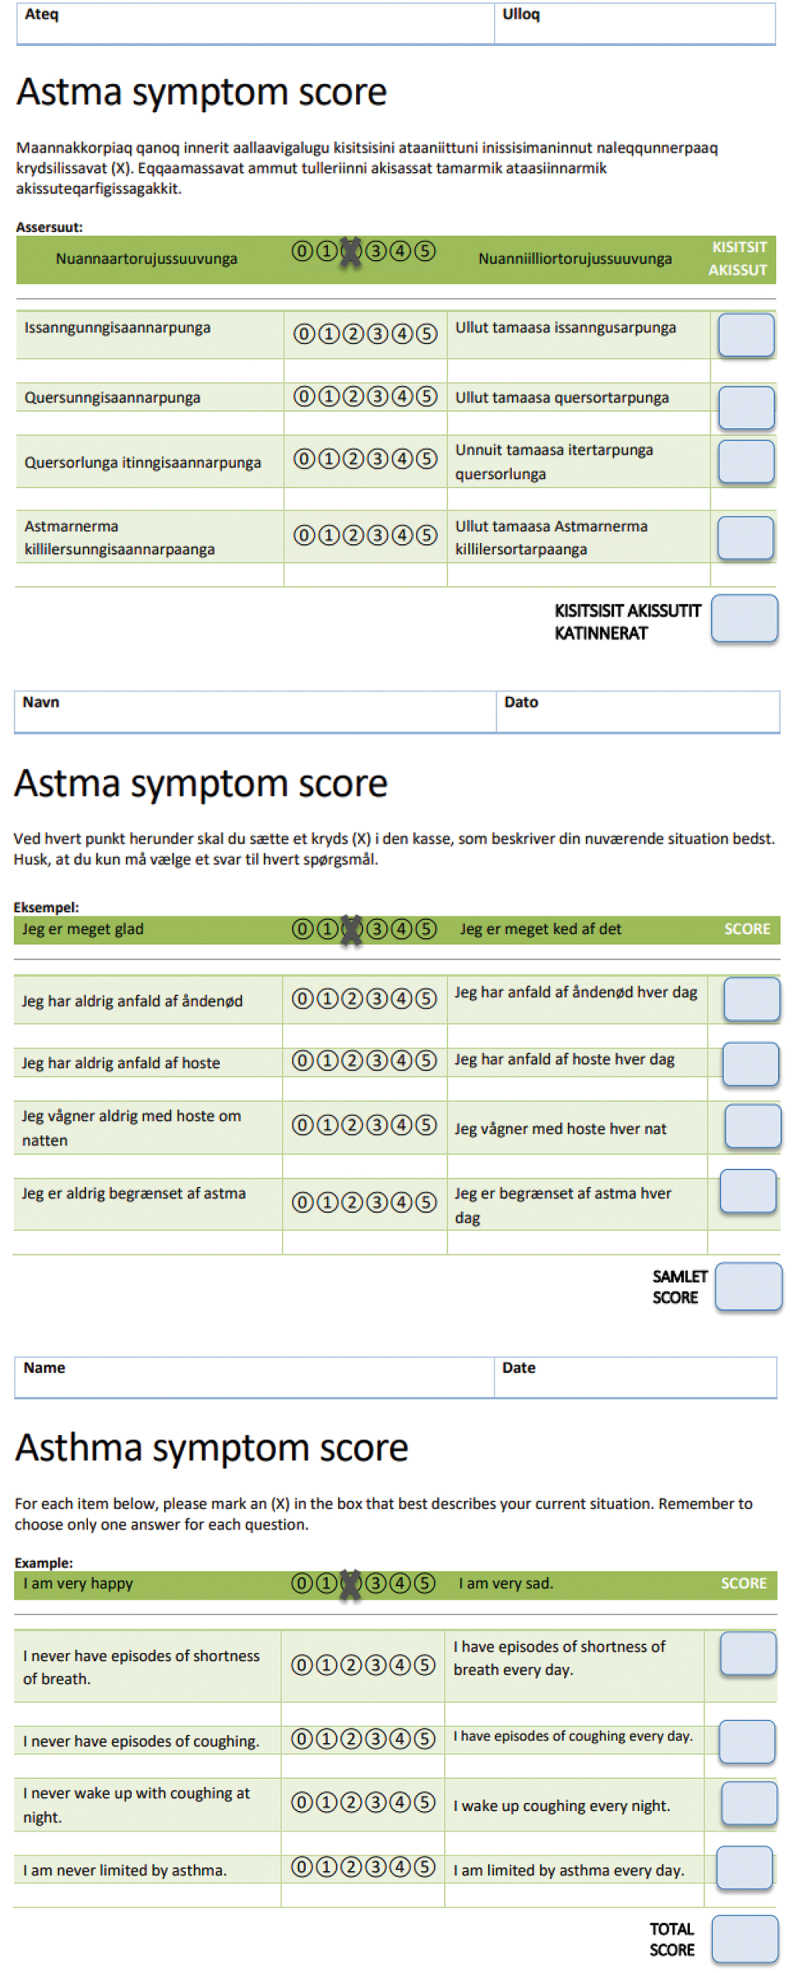Mark 4 for "I am never limited by asthma"
This screenshot has width=800, height=1973.
(x=400, y=1867)
